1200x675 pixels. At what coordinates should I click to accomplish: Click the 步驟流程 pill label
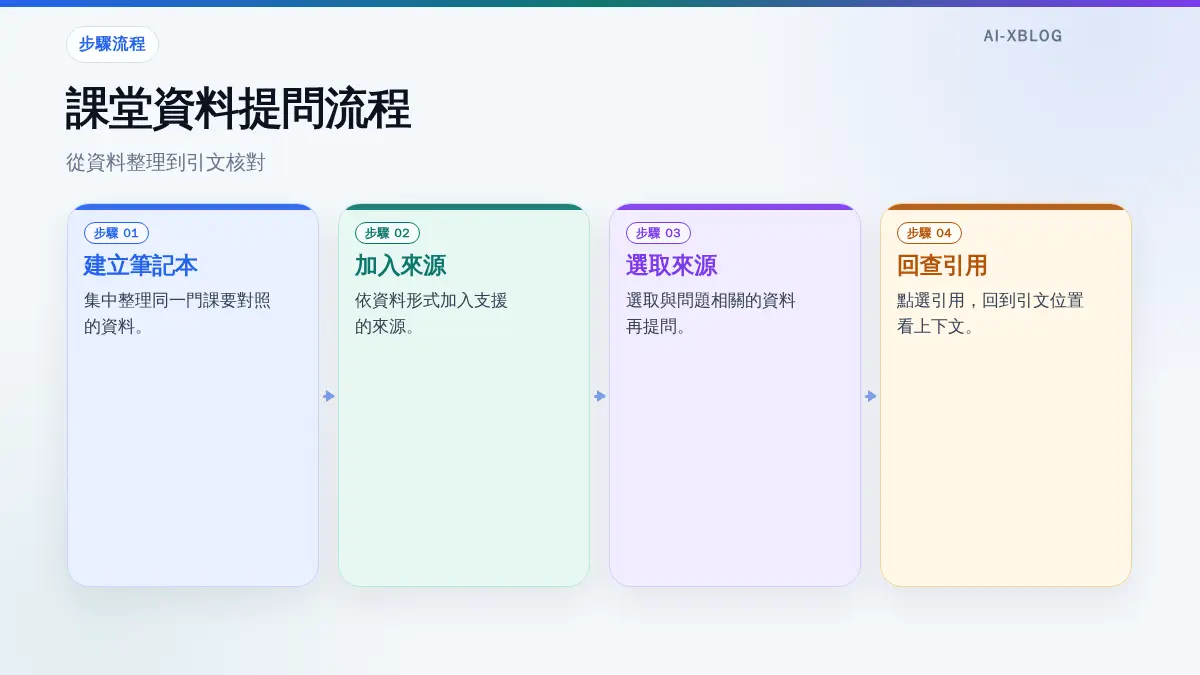coord(112,45)
